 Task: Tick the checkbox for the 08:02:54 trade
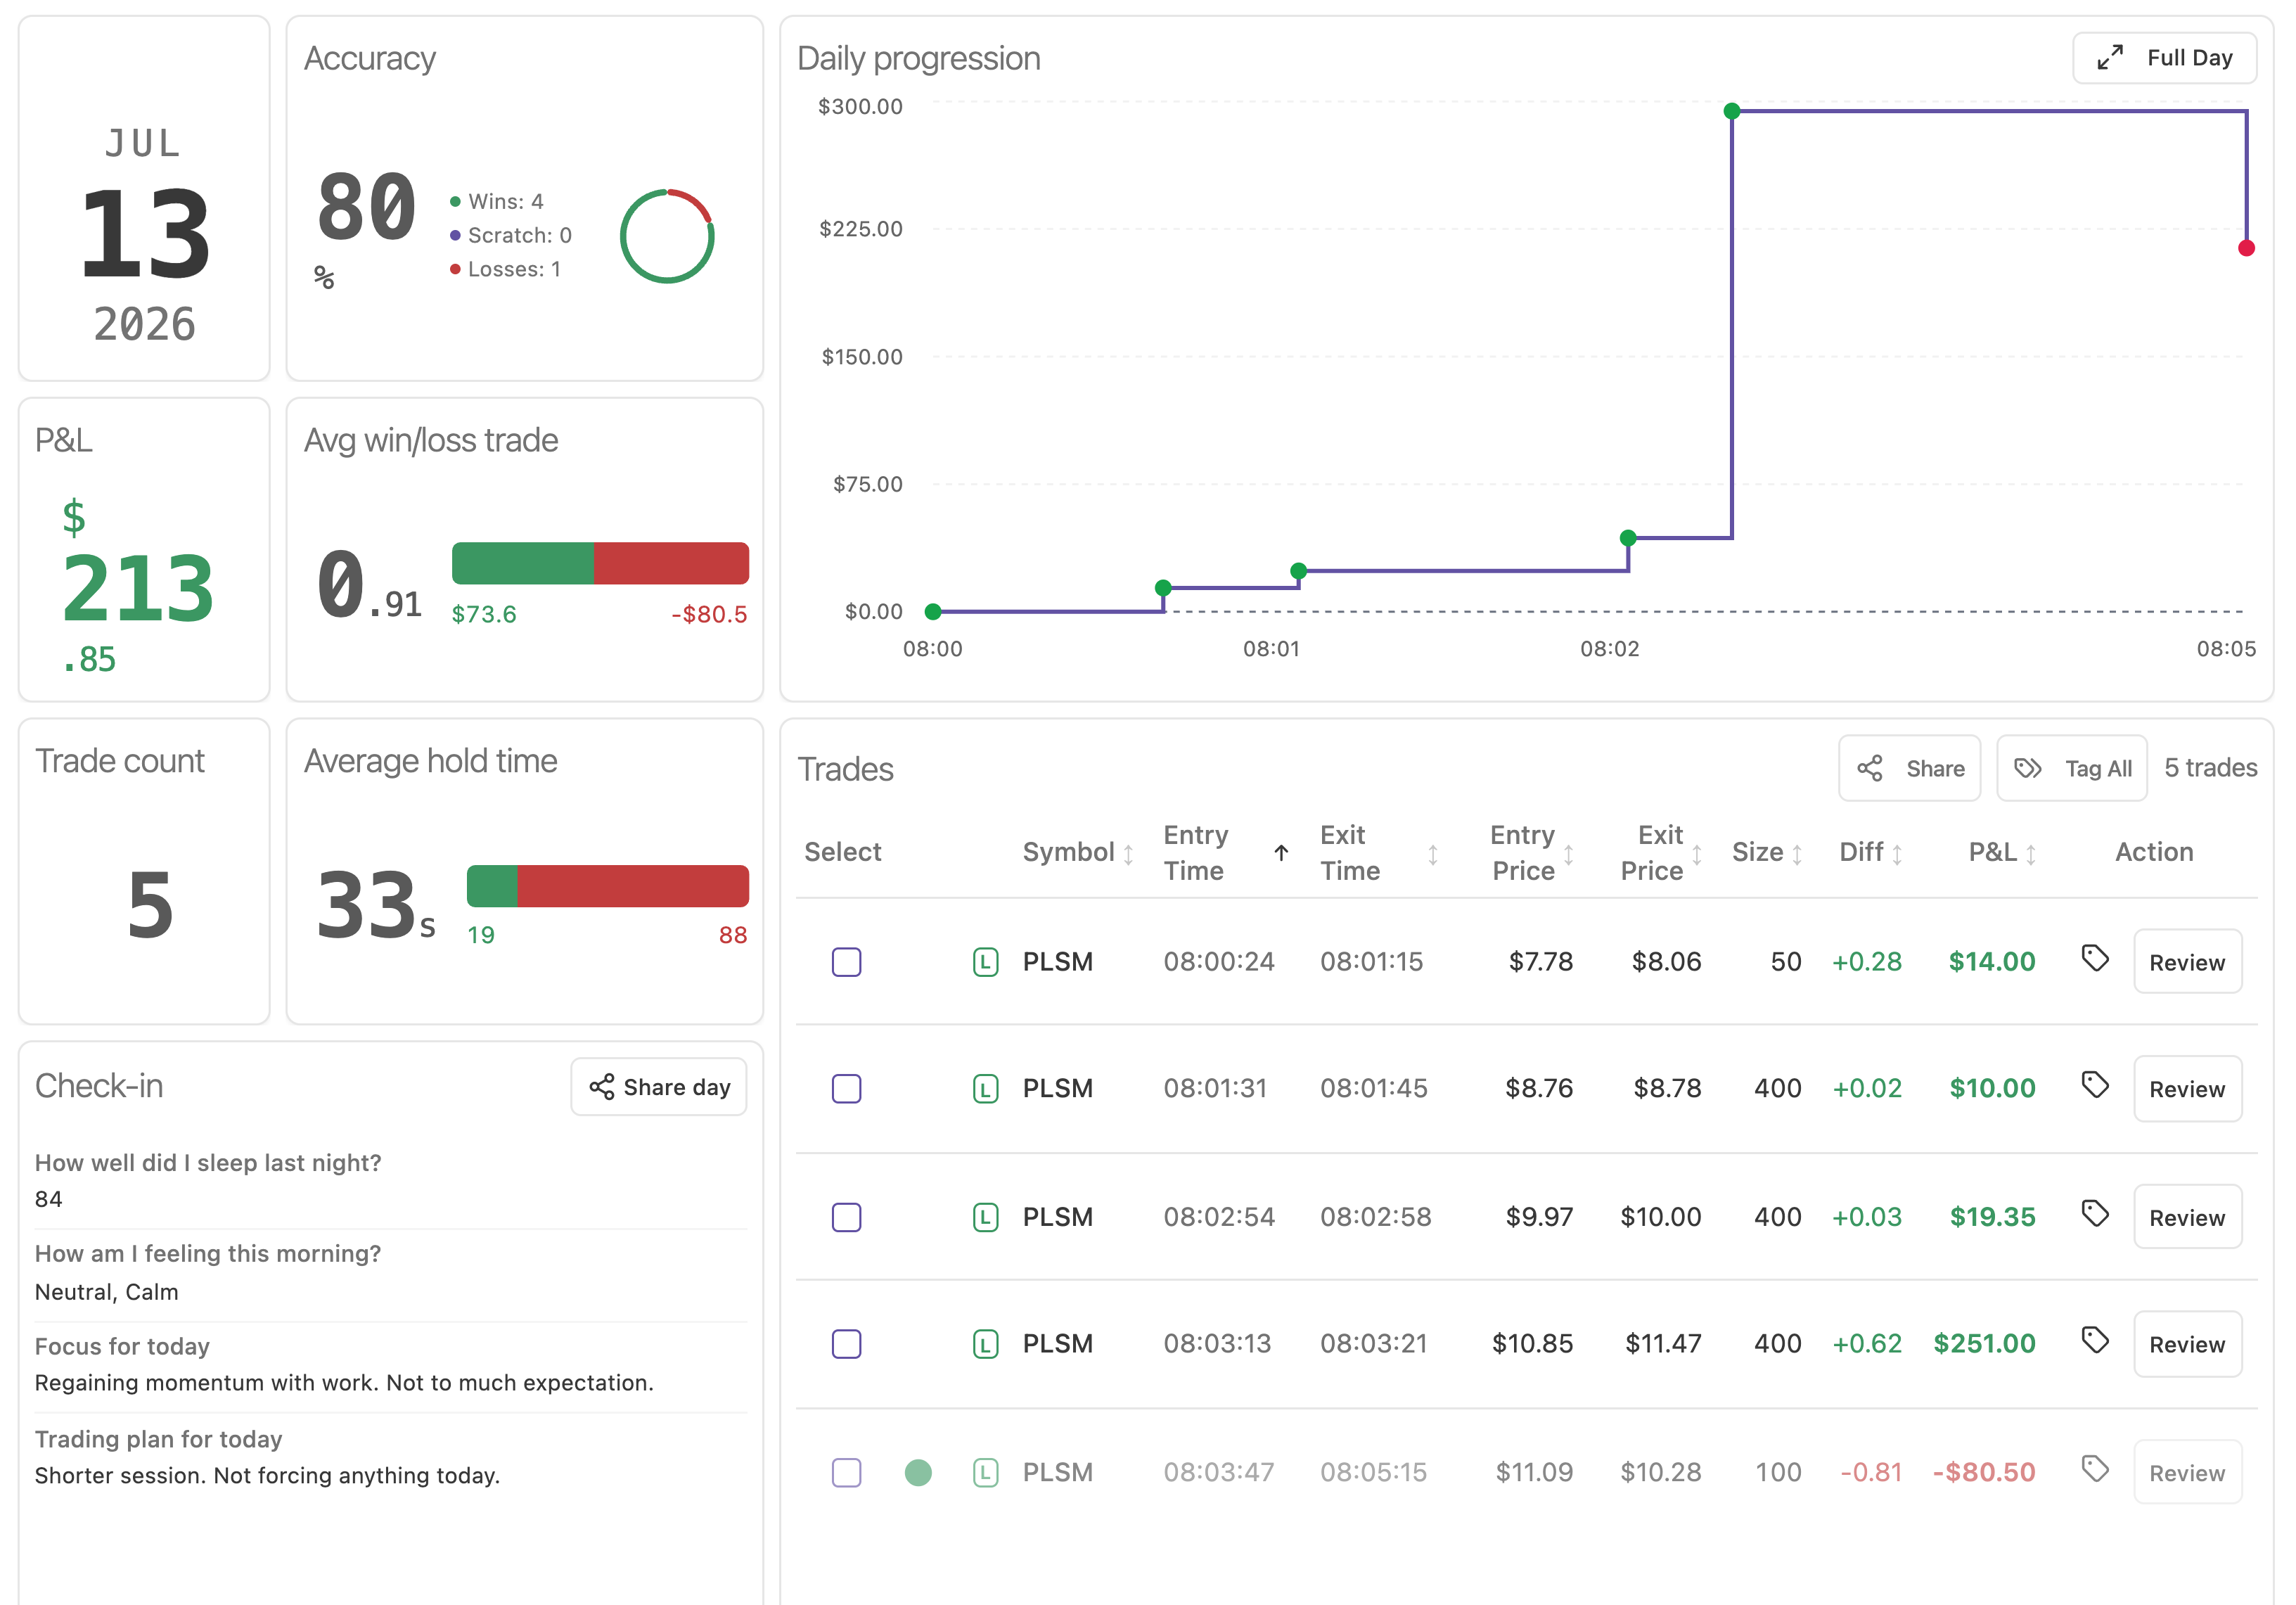tap(846, 1217)
